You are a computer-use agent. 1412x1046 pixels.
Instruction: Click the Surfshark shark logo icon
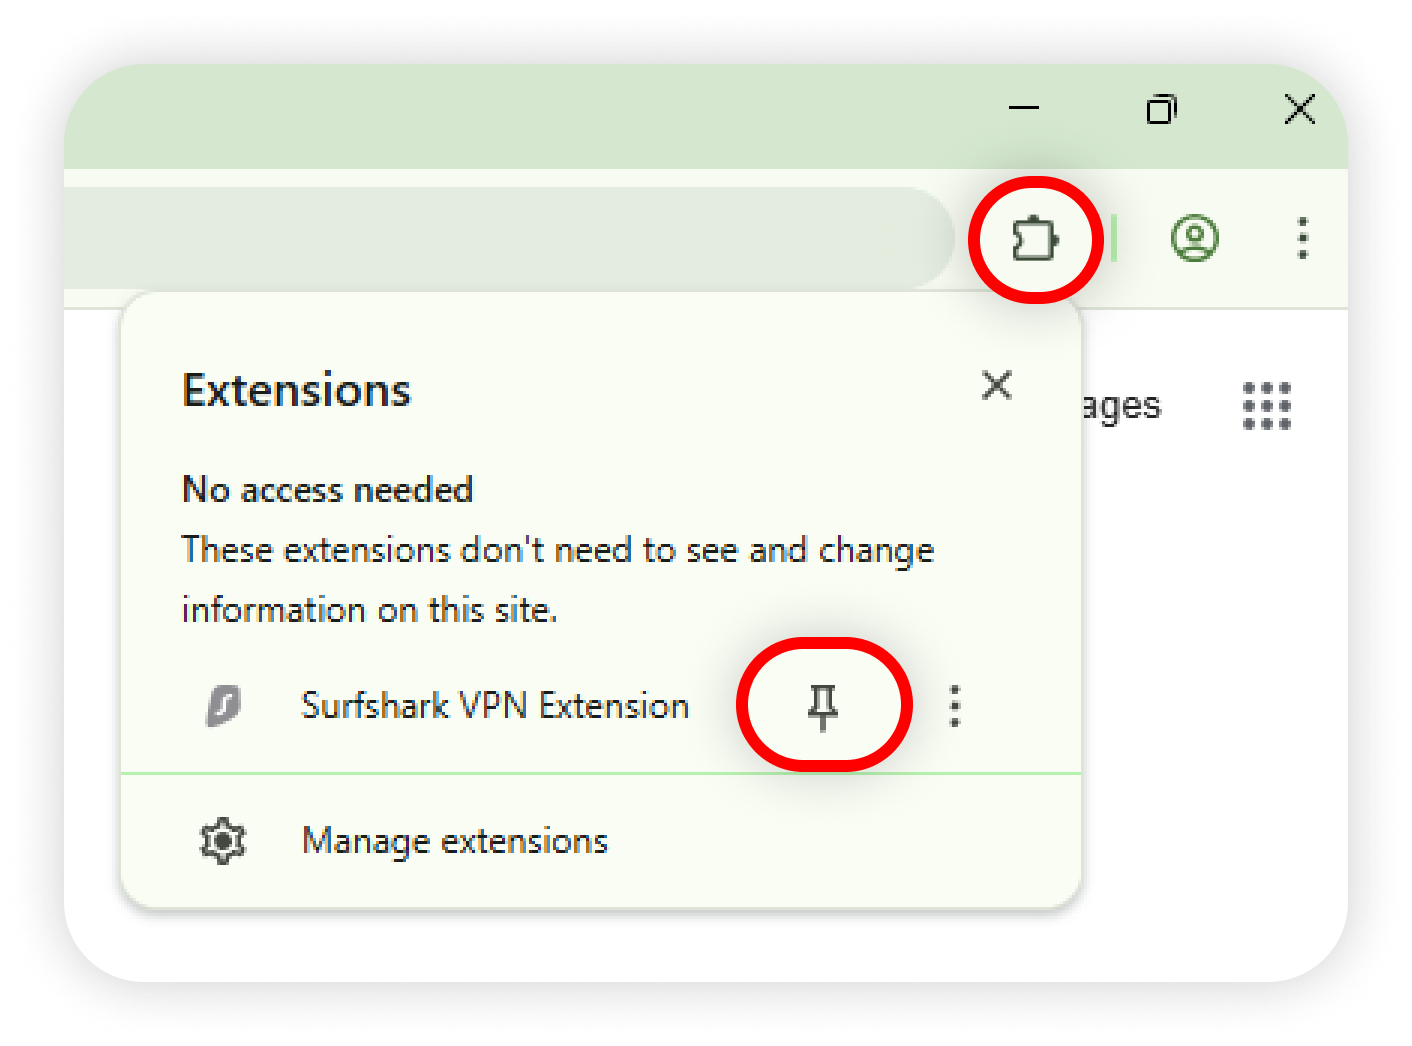223,706
